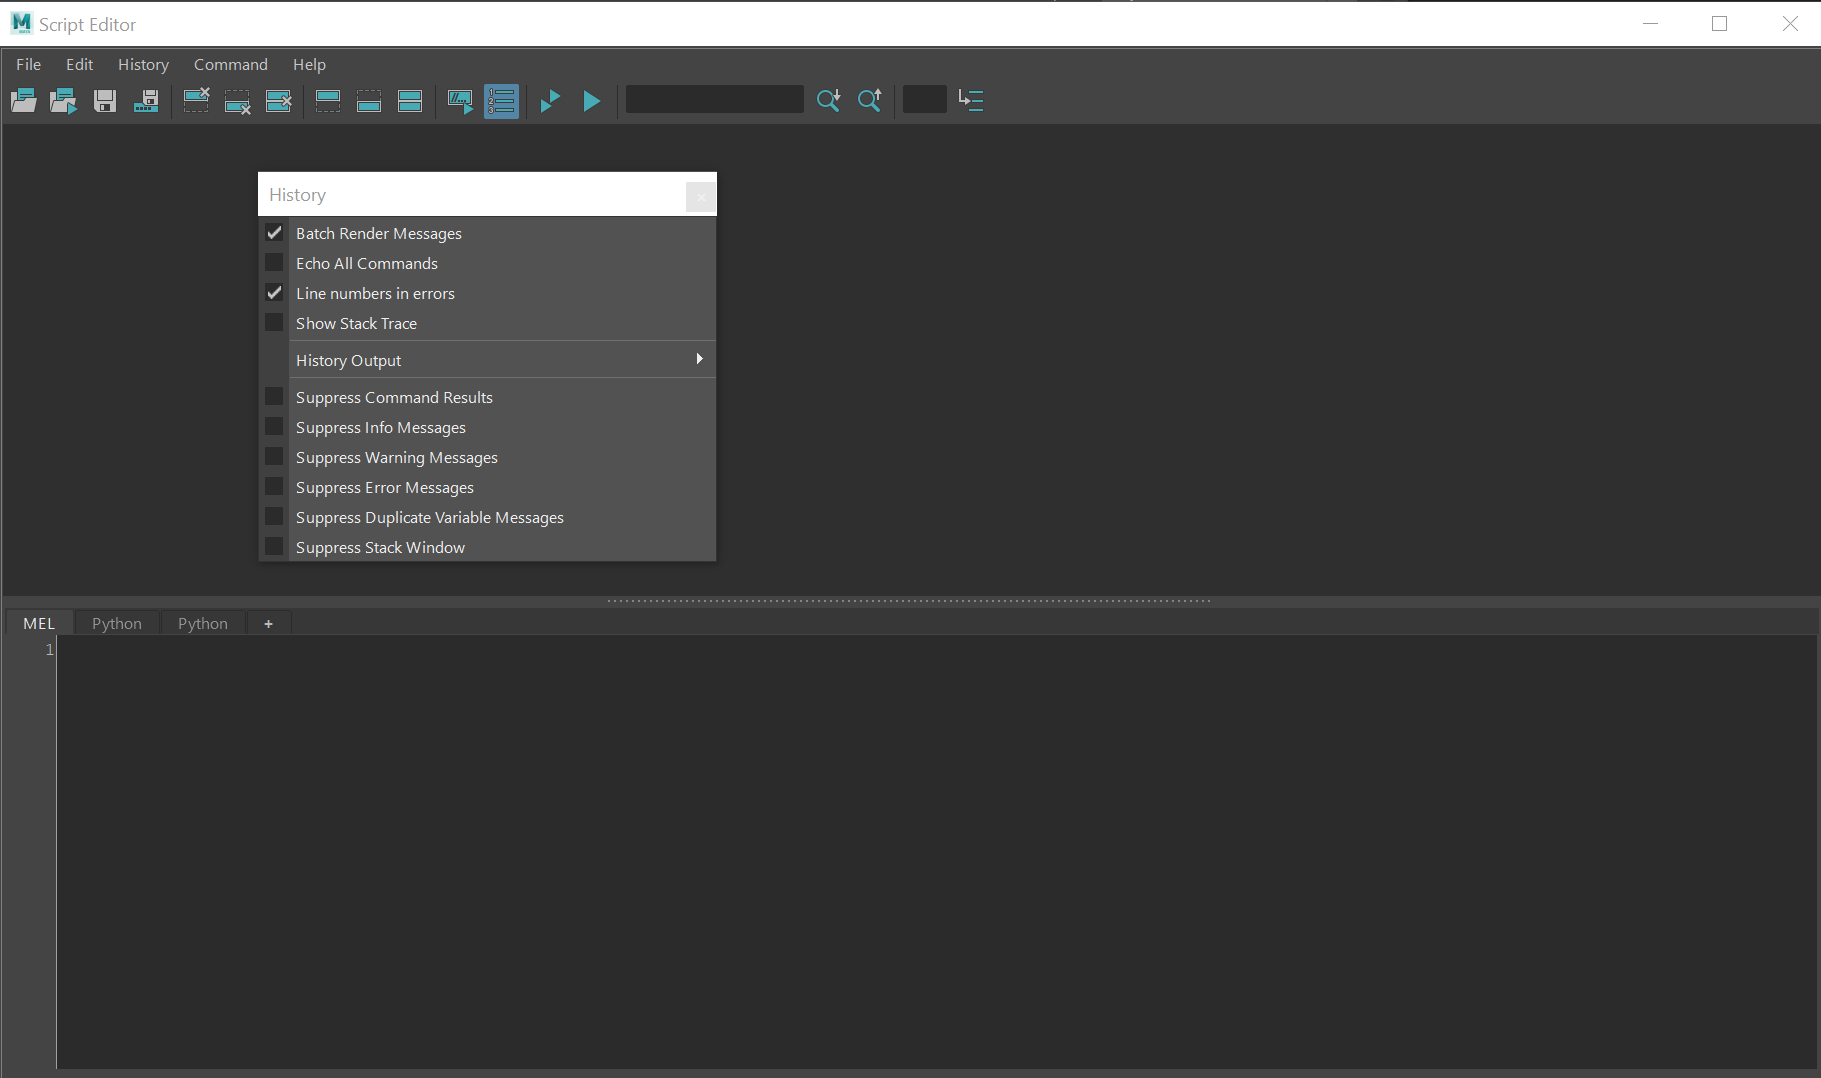Switch to the first Python tab
This screenshot has height=1078, width=1821.
tap(117, 623)
